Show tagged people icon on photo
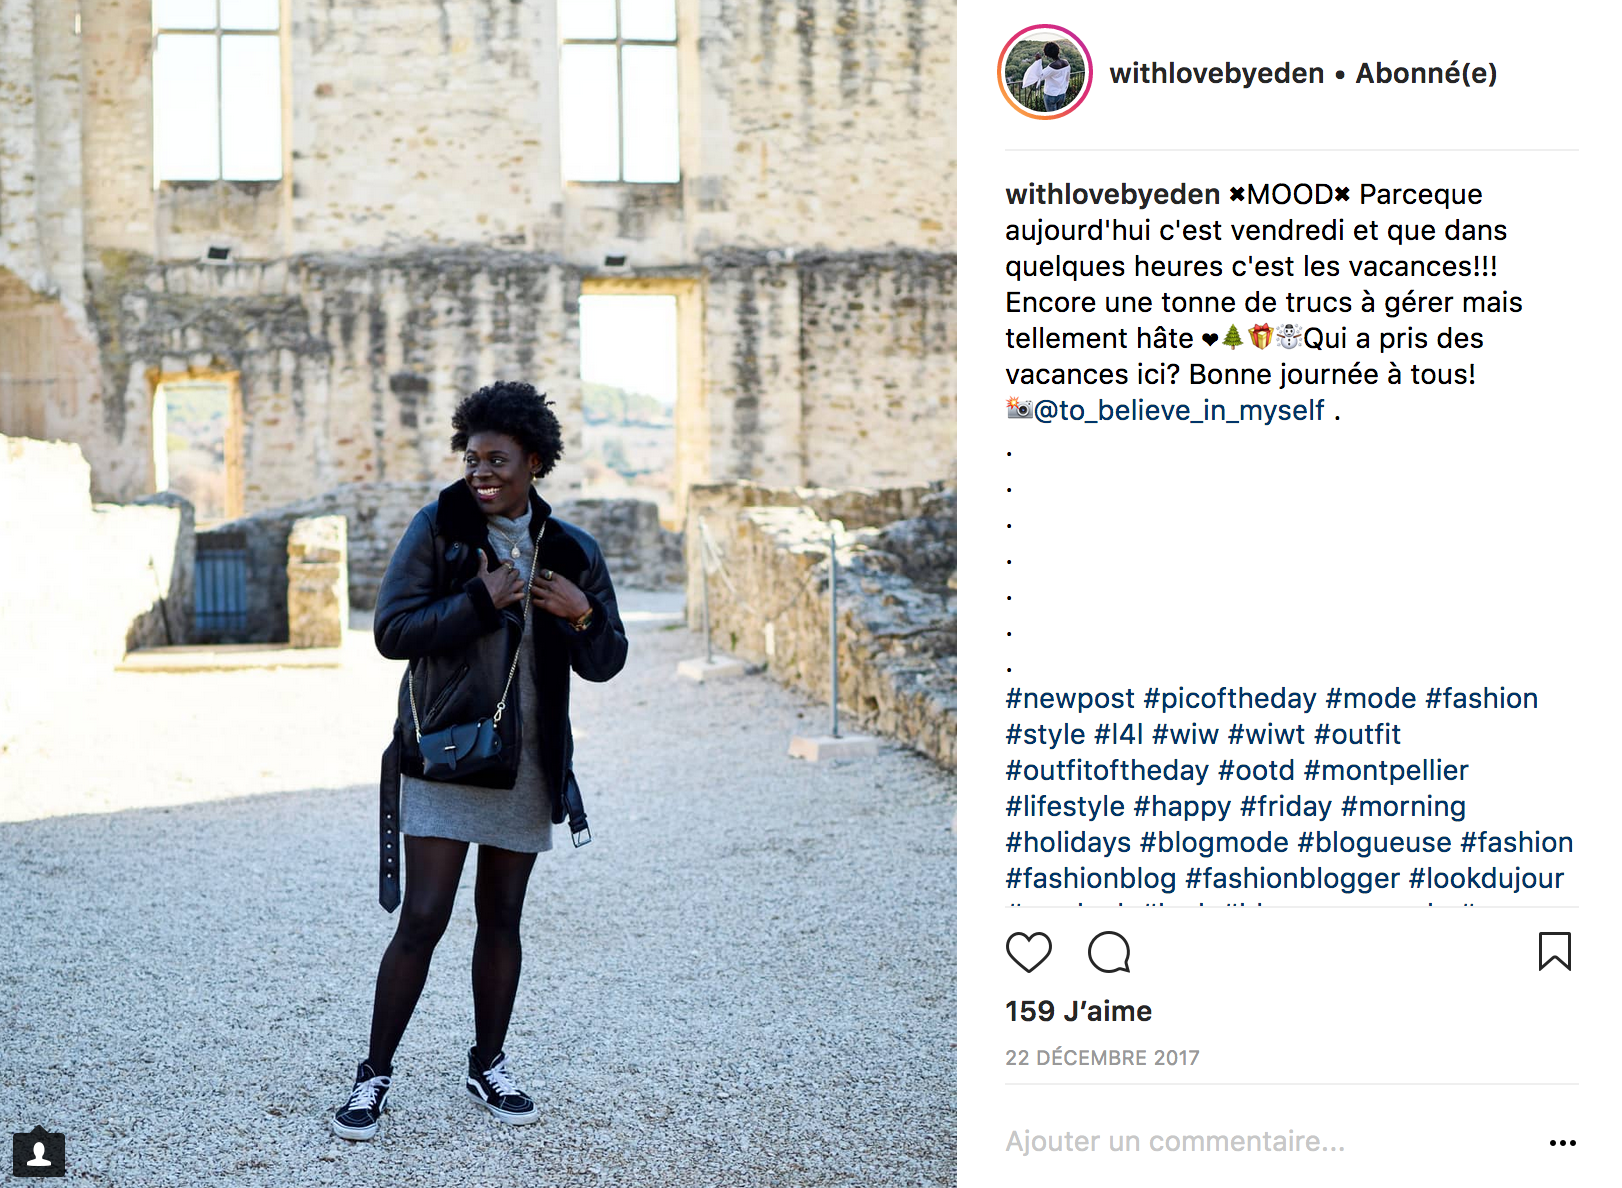The image size is (1622, 1188). (x=39, y=1155)
